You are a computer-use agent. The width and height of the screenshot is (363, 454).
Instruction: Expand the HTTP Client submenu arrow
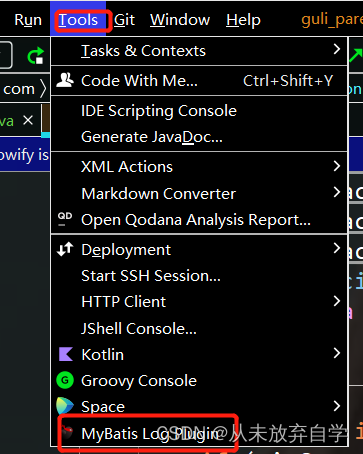[x=337, y=301]
